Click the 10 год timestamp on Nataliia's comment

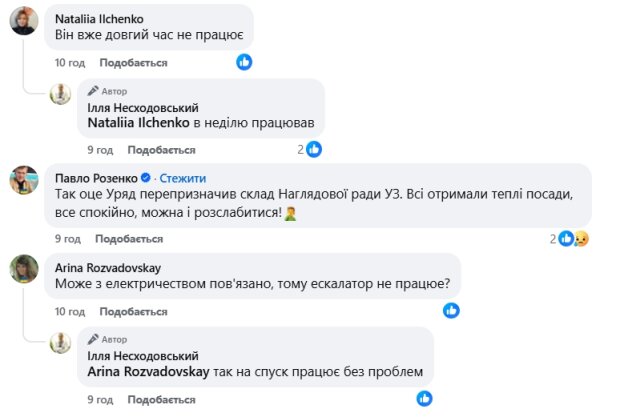click(x=69, y=62)
